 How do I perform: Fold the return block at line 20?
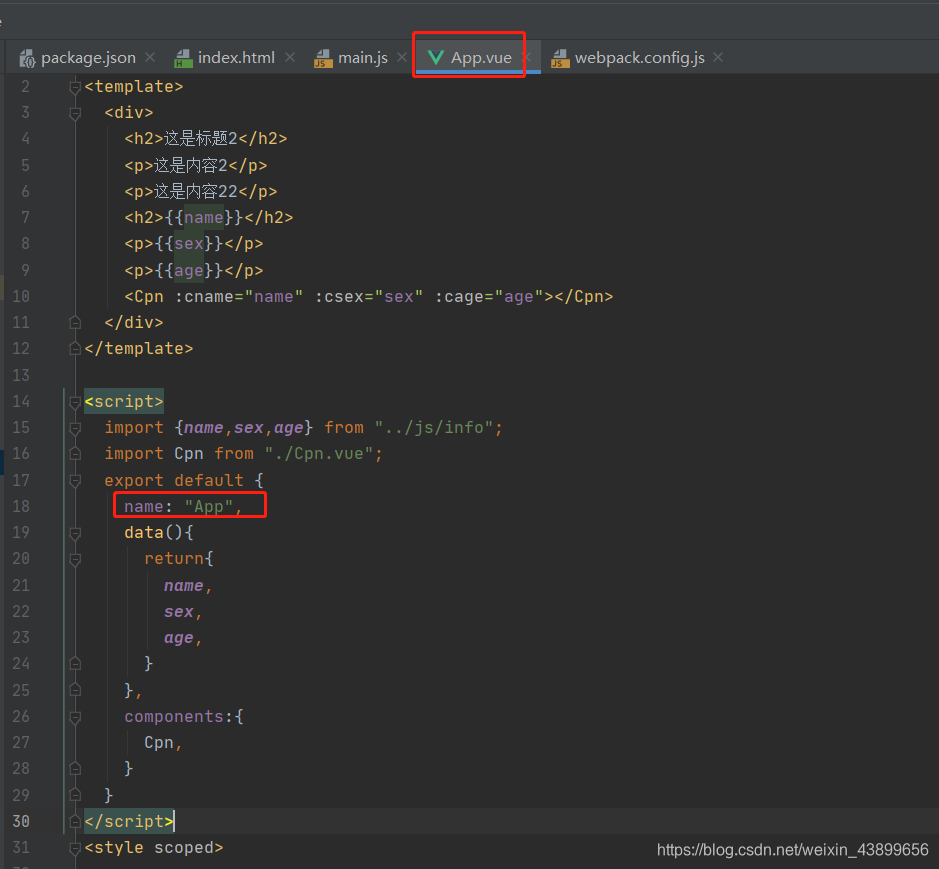(x=75, y=559)
